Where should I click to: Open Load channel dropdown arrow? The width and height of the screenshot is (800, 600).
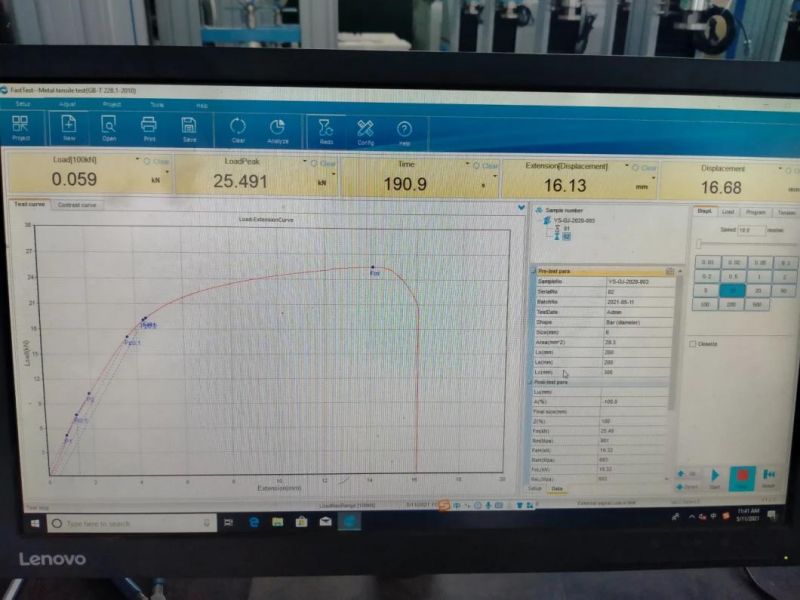coord(137,159)
